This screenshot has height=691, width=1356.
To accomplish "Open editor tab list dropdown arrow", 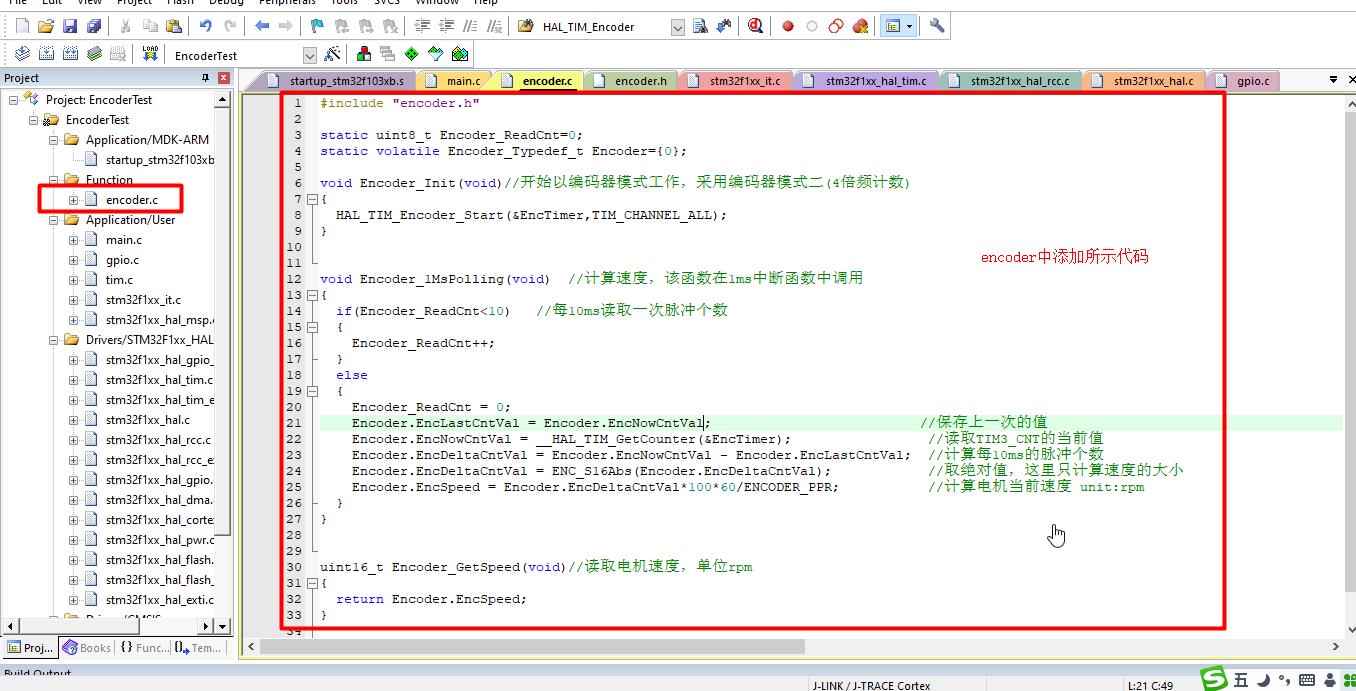I will 1334,80.
